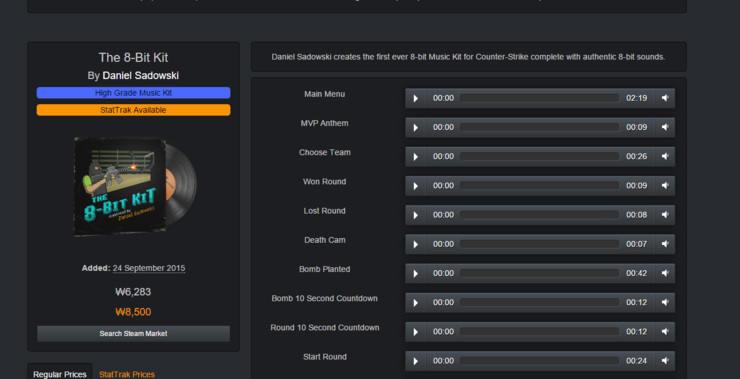The height and width of the screenshot is (379, 740).
Task: Click the added date 24 September 2015
Action: [149, 268]
